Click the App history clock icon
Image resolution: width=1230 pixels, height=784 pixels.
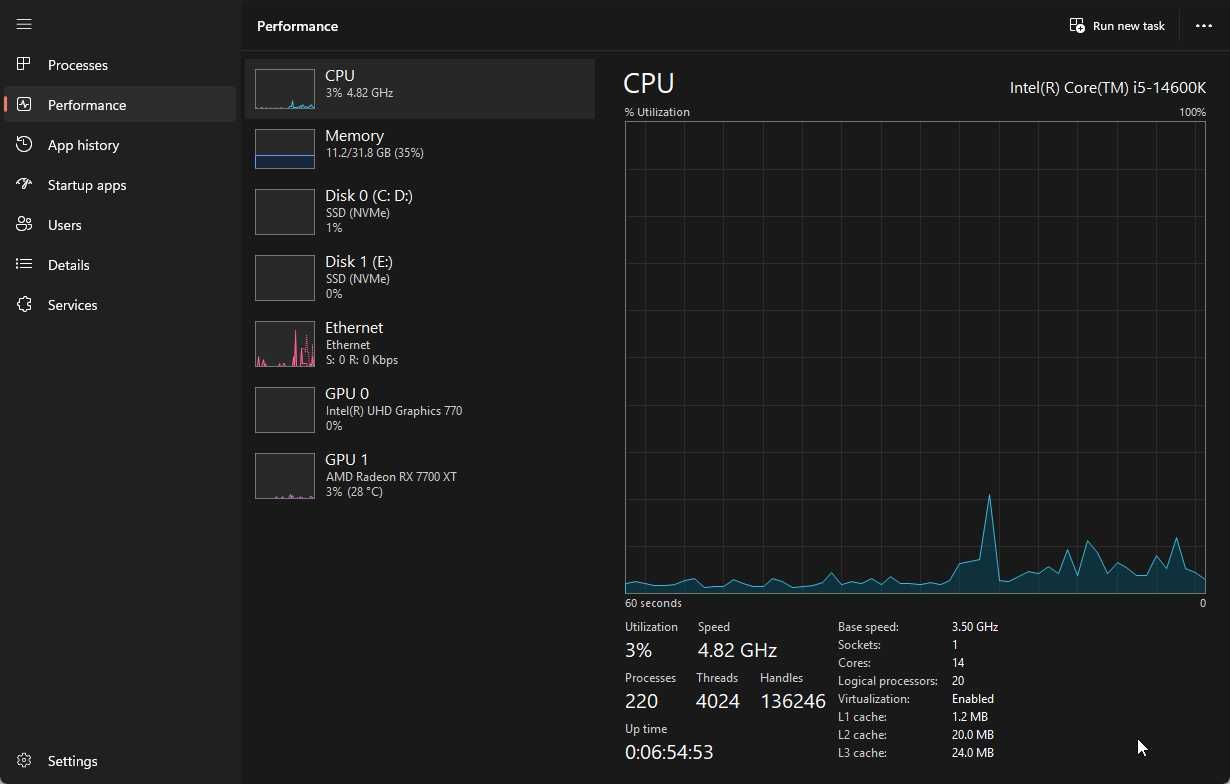[x=24, y=144]
